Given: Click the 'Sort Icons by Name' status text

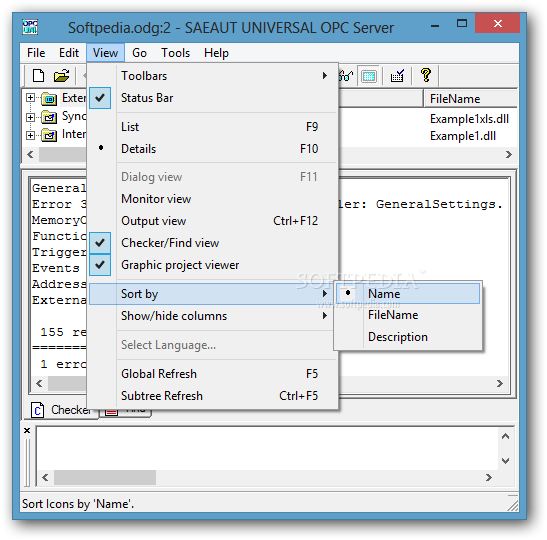Looking at the screenshot, I should pyautogui.click(x=78, y=504).
